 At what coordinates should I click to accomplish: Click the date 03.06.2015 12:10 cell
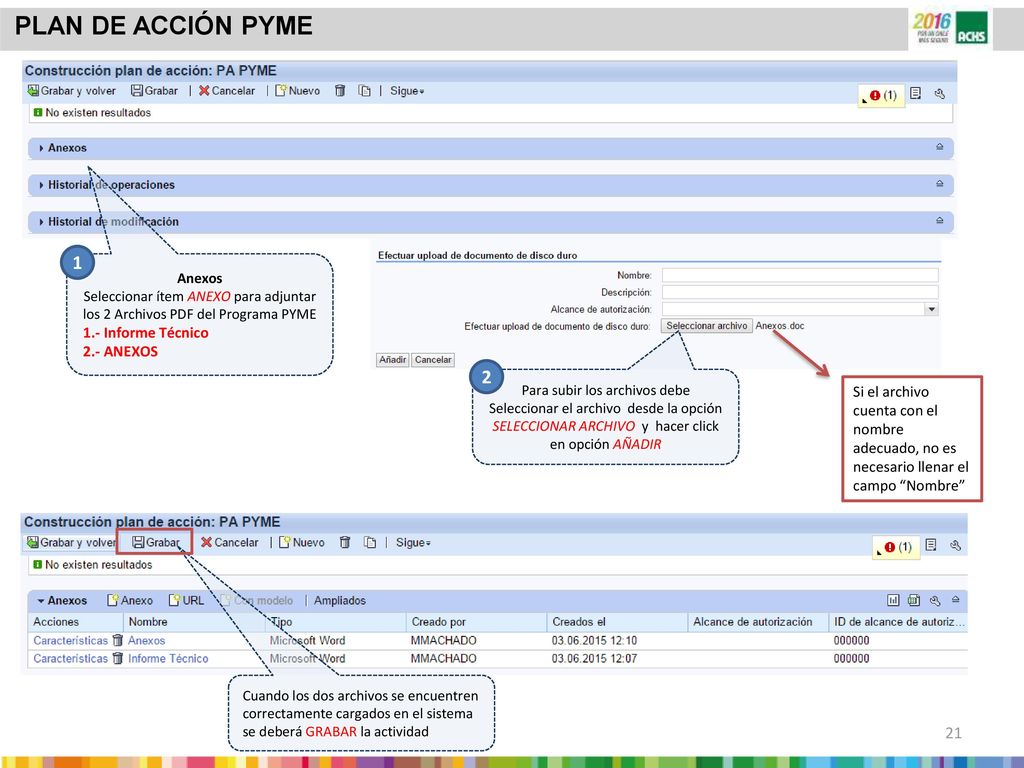[x=594, y=641]
